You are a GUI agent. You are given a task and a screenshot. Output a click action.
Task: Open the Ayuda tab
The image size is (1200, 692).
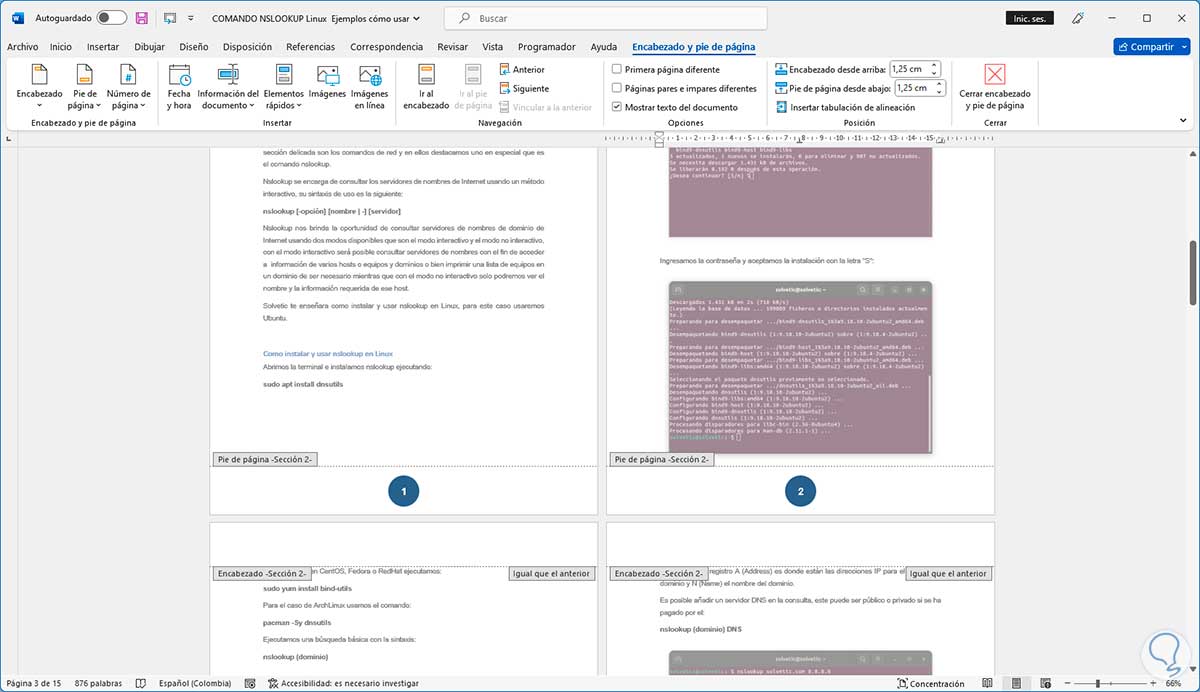(x=603, y=46)
